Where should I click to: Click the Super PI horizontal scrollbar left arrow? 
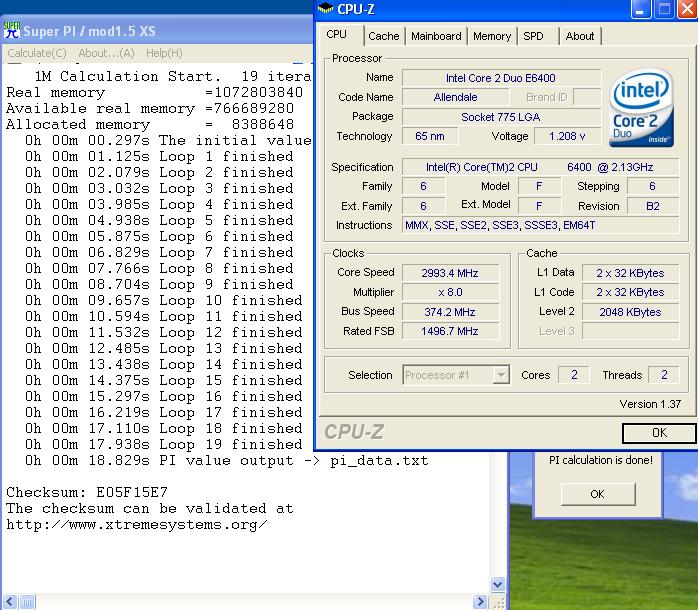point(10,602)
